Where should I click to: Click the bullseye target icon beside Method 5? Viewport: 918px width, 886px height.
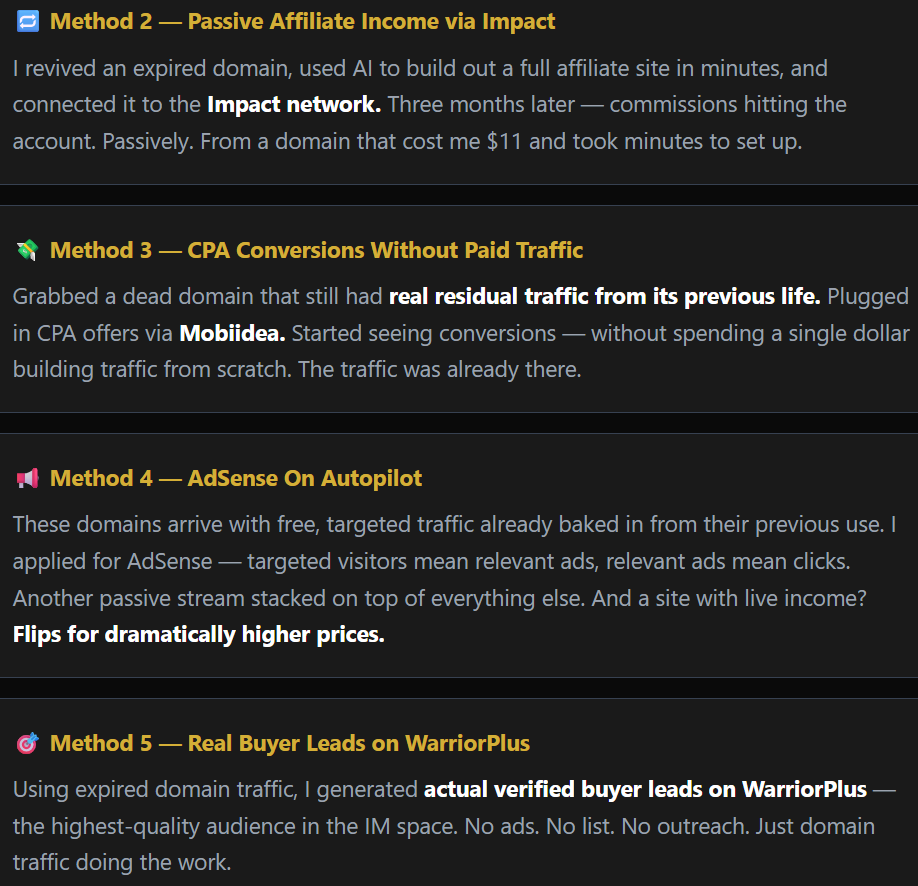[x=27, y=744]
